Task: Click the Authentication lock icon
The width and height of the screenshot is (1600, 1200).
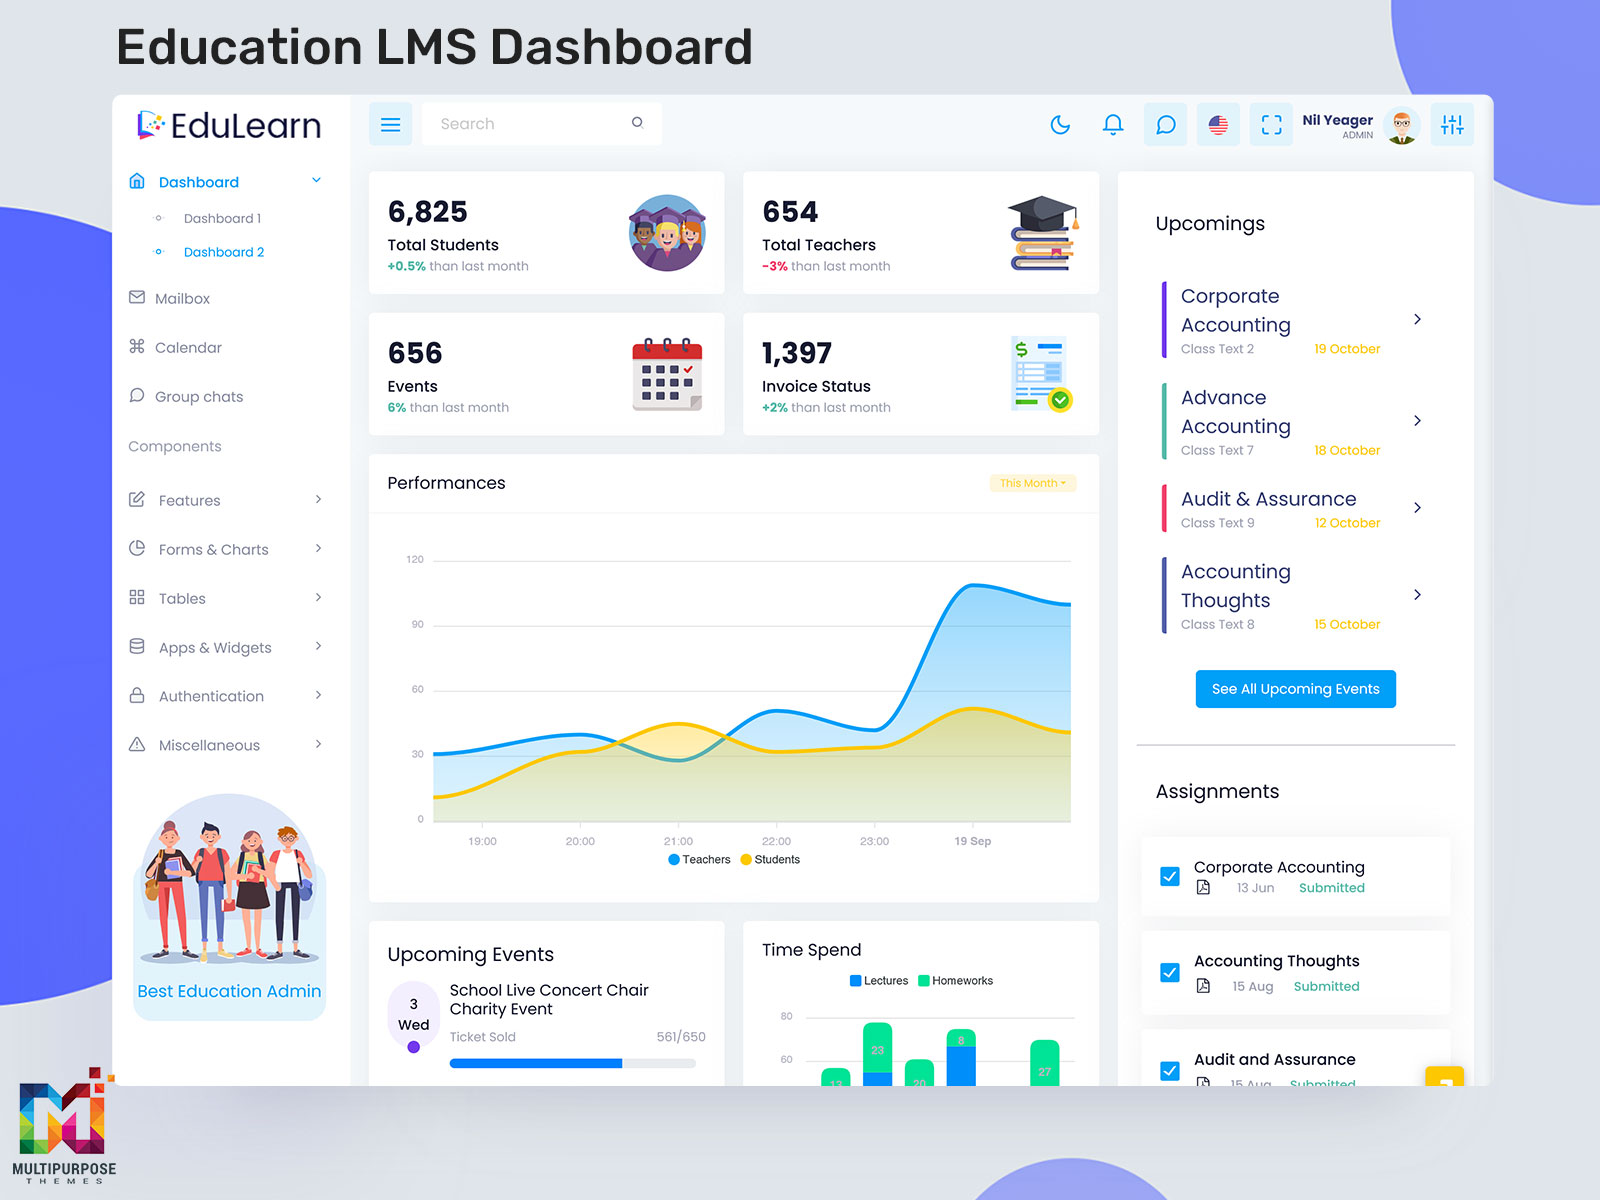Action: tap(137, 695)
